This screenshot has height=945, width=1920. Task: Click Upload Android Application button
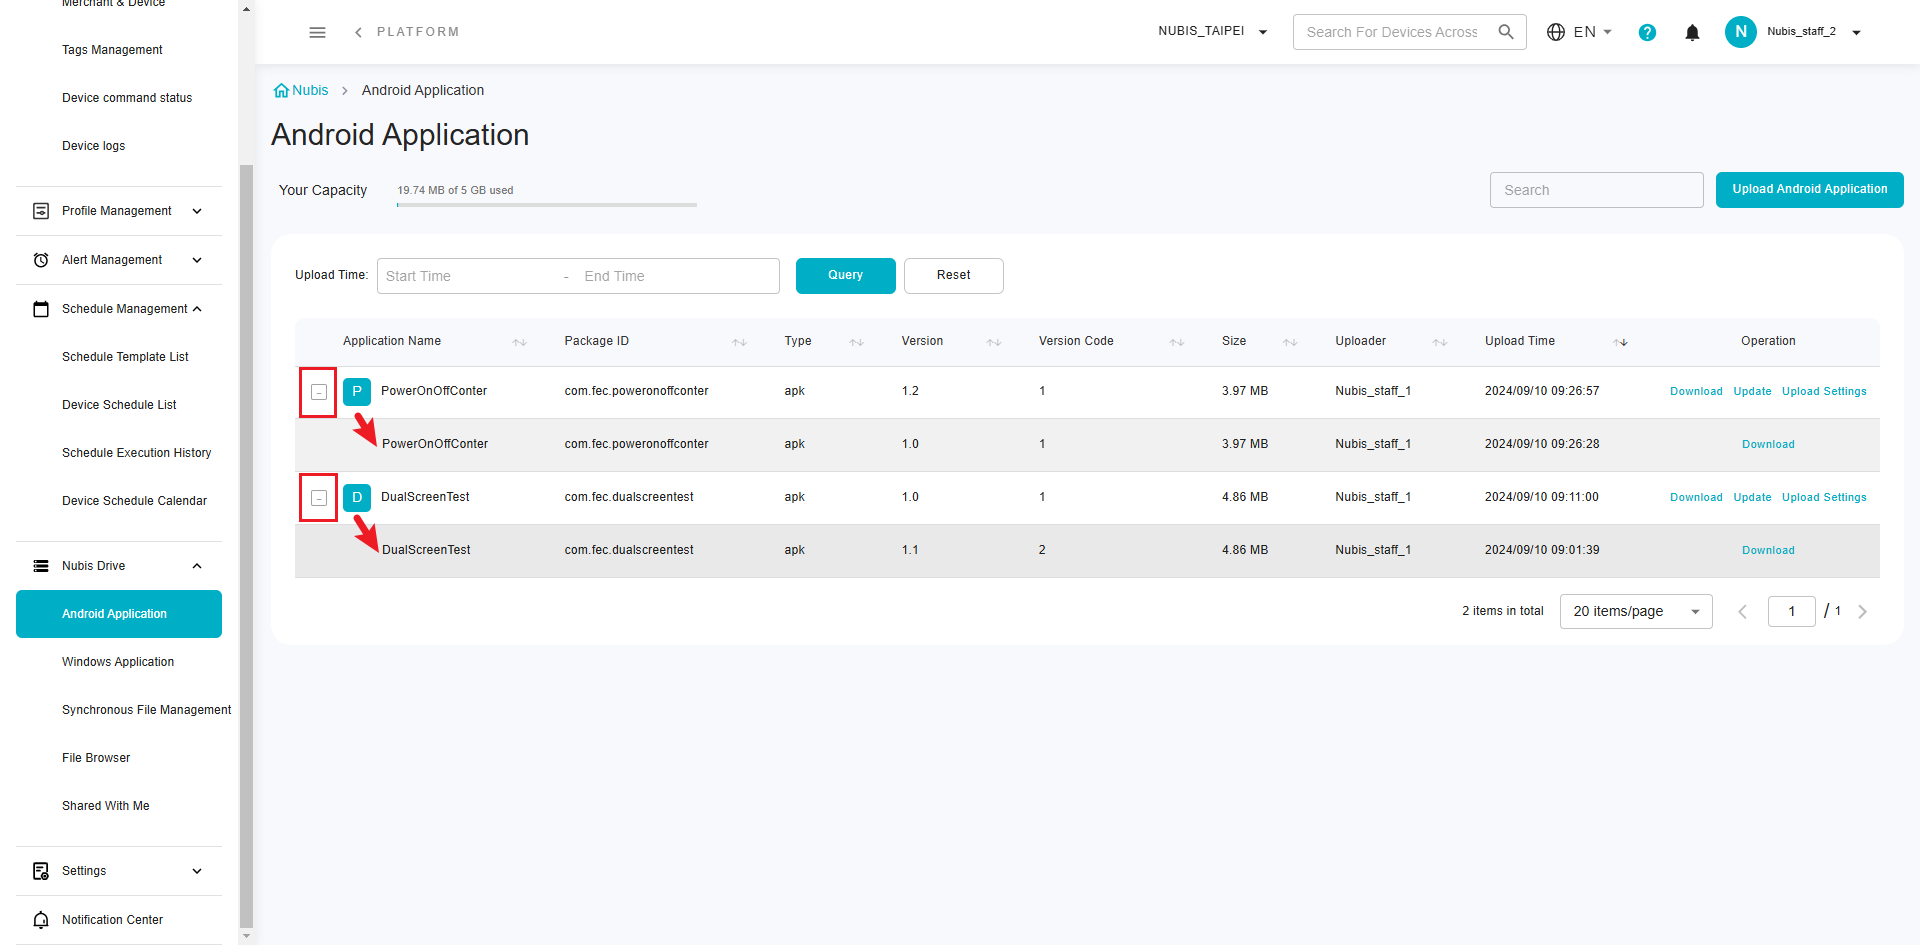pyautogui.click(x=1810, y=190)
